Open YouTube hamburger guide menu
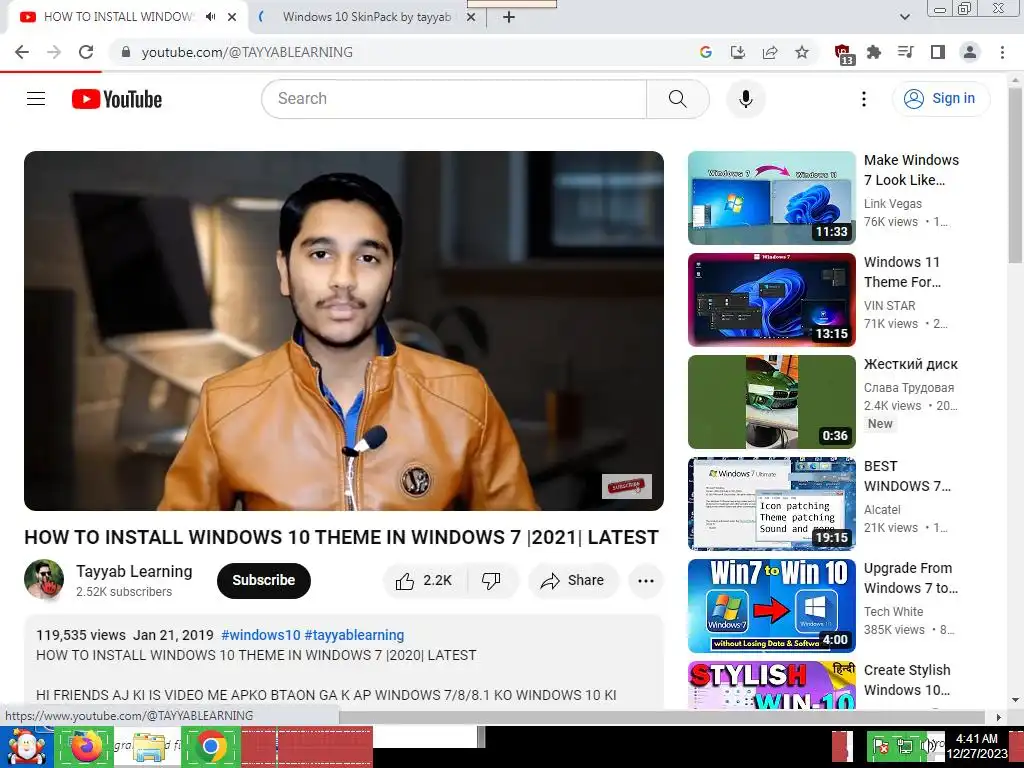The width and height of the screenshot is (1024, 768). (36, 99)
